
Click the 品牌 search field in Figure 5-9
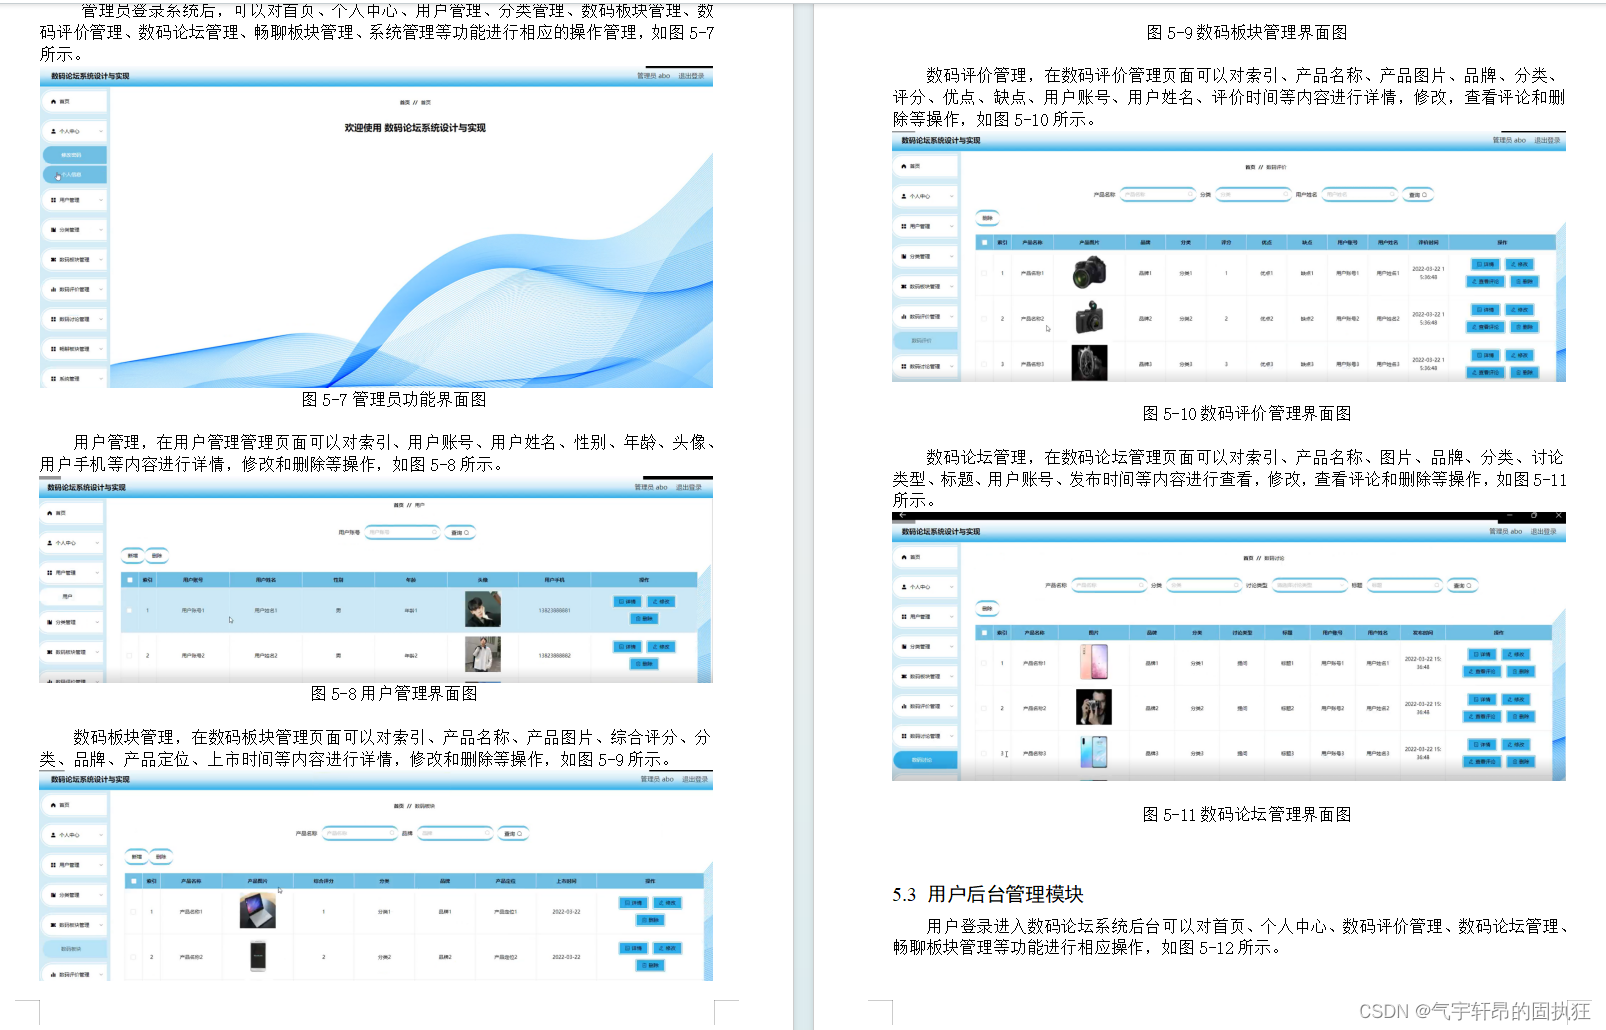click(455, 833)
